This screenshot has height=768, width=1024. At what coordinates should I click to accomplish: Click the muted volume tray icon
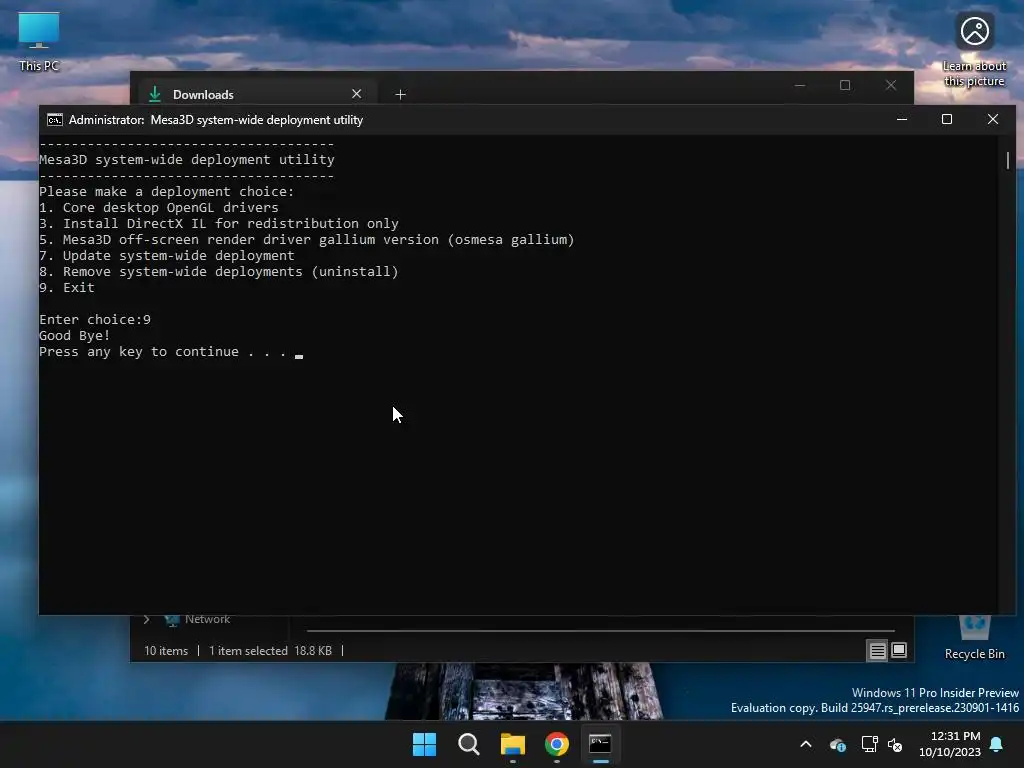pos(895,744)
